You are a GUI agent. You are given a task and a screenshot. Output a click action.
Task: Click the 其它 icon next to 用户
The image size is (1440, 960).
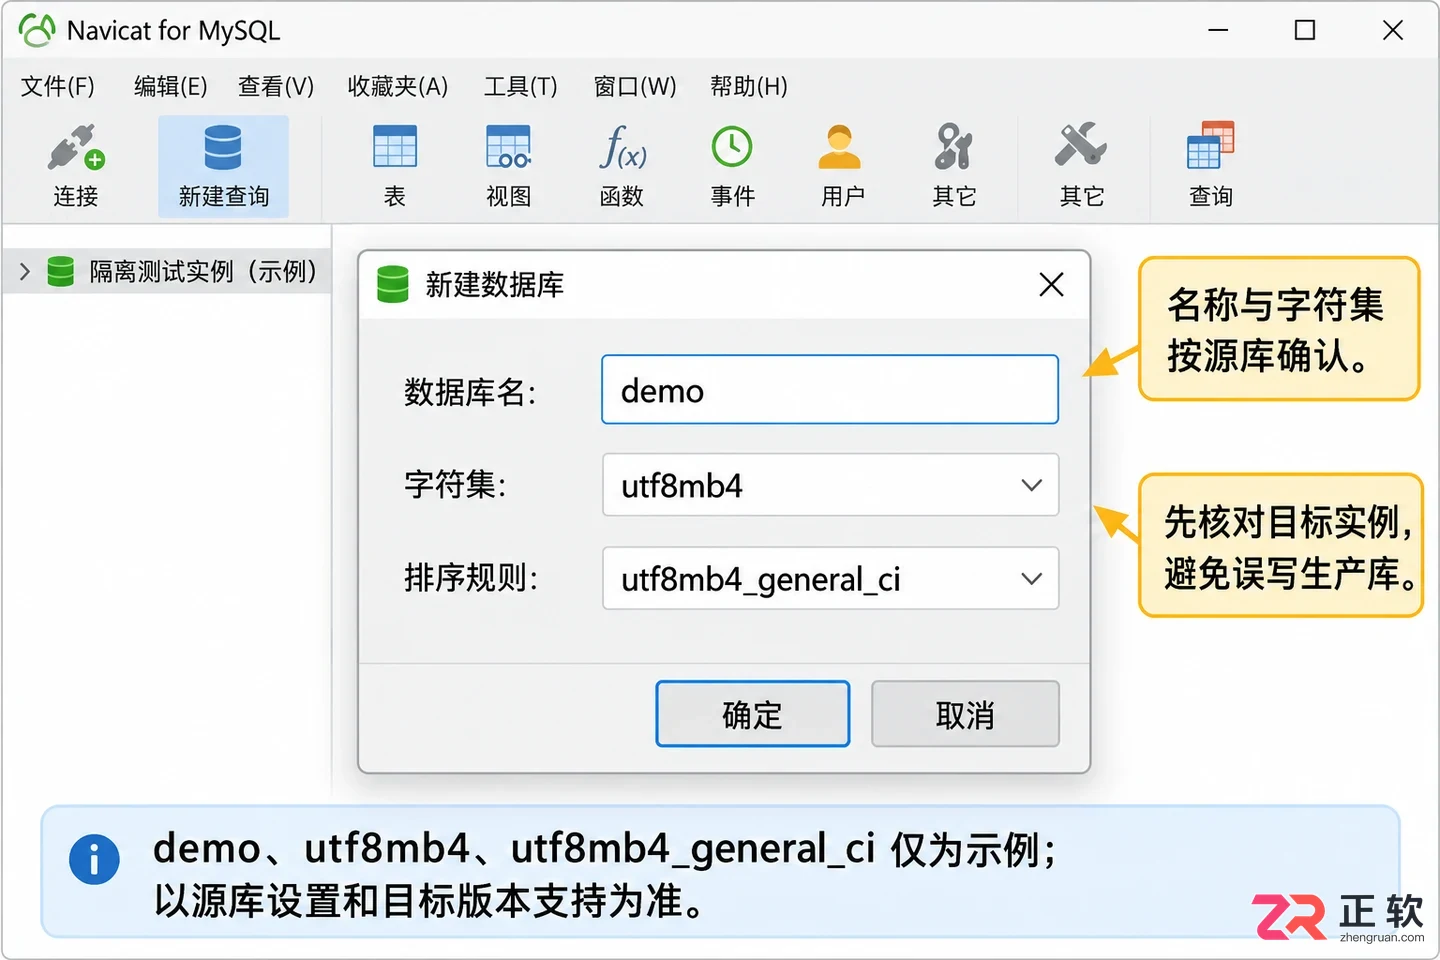(x=954, y=146)
